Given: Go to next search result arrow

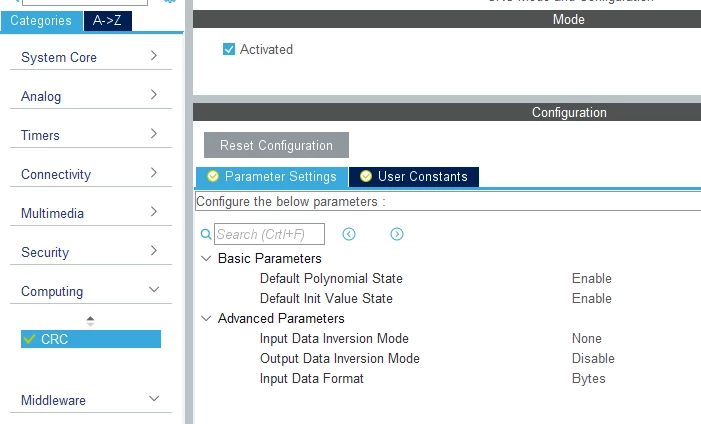Looking at the screenshot, I should click(x=397, y=234).
